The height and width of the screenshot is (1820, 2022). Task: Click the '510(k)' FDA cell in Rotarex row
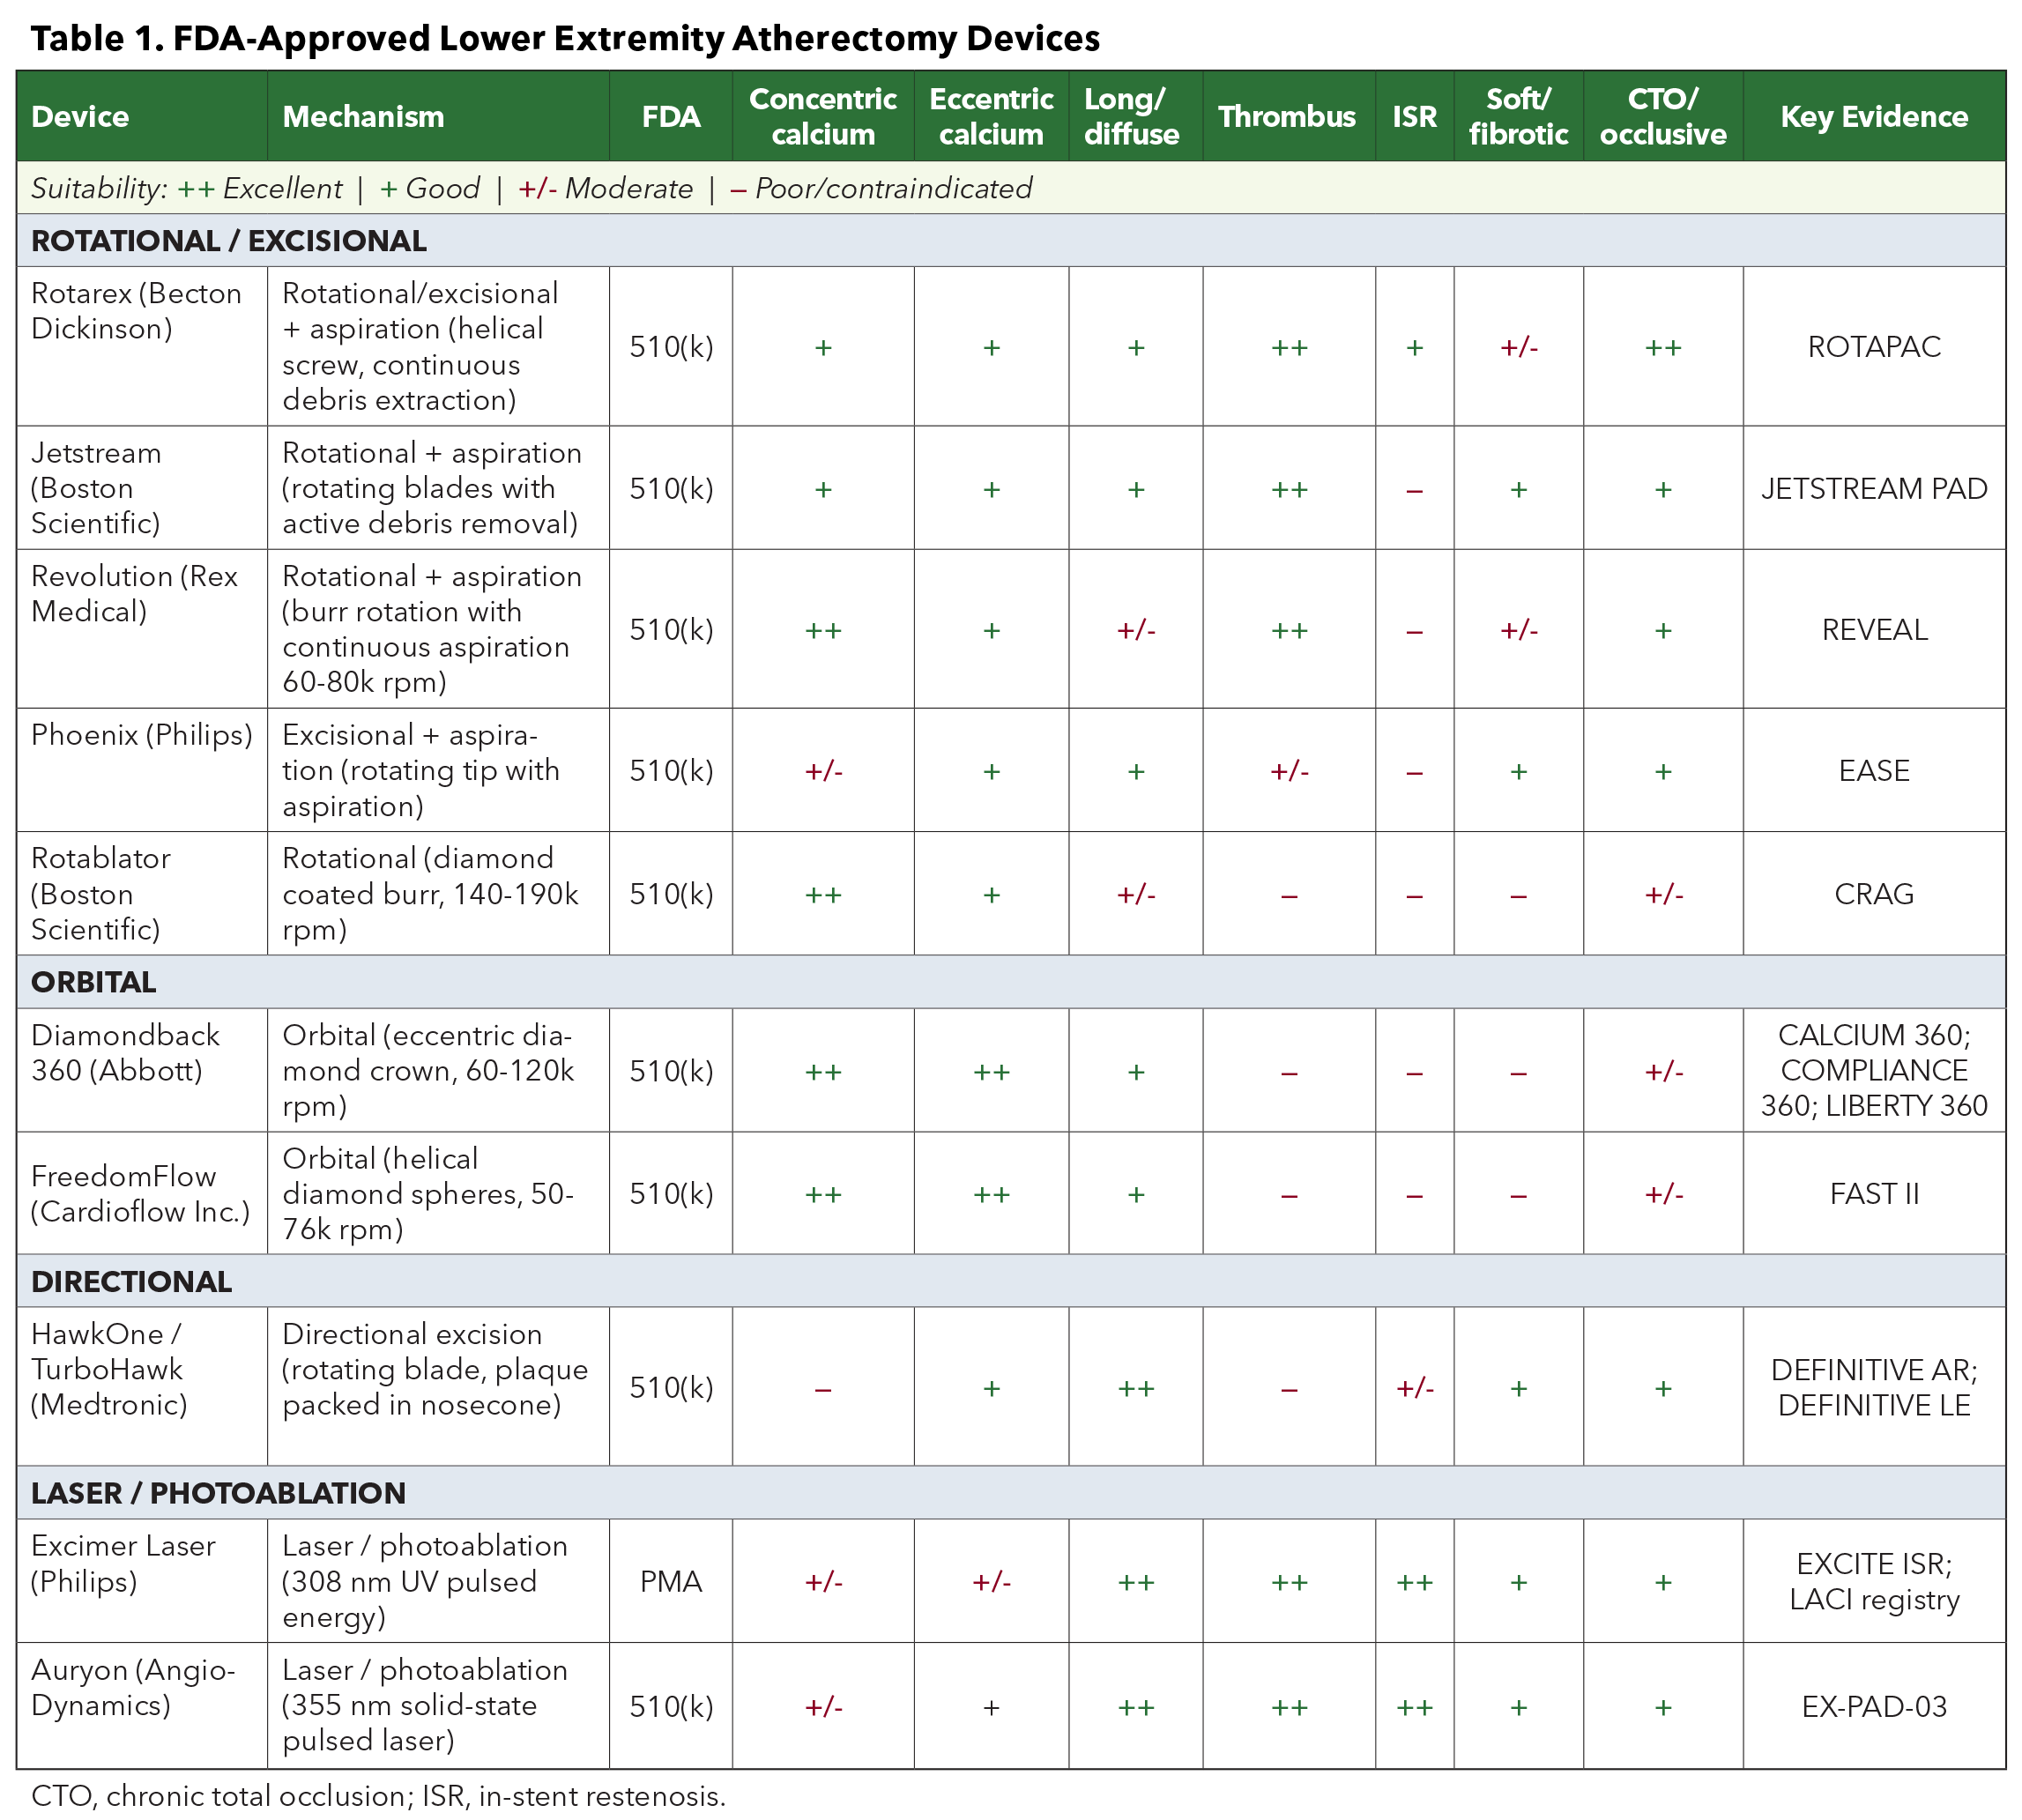point(671,347)
